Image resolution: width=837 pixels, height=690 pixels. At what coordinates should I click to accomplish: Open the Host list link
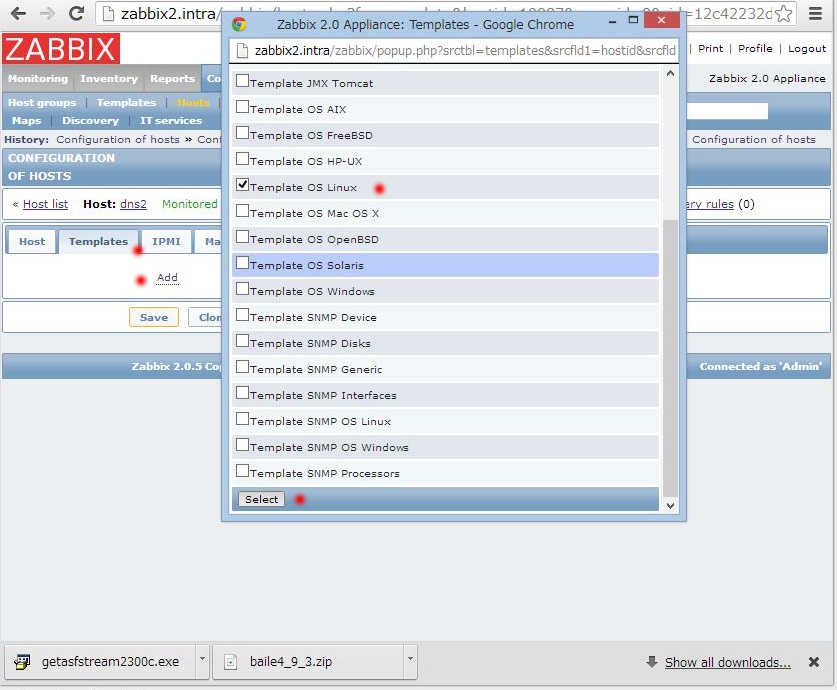click(x=45, y=204)
